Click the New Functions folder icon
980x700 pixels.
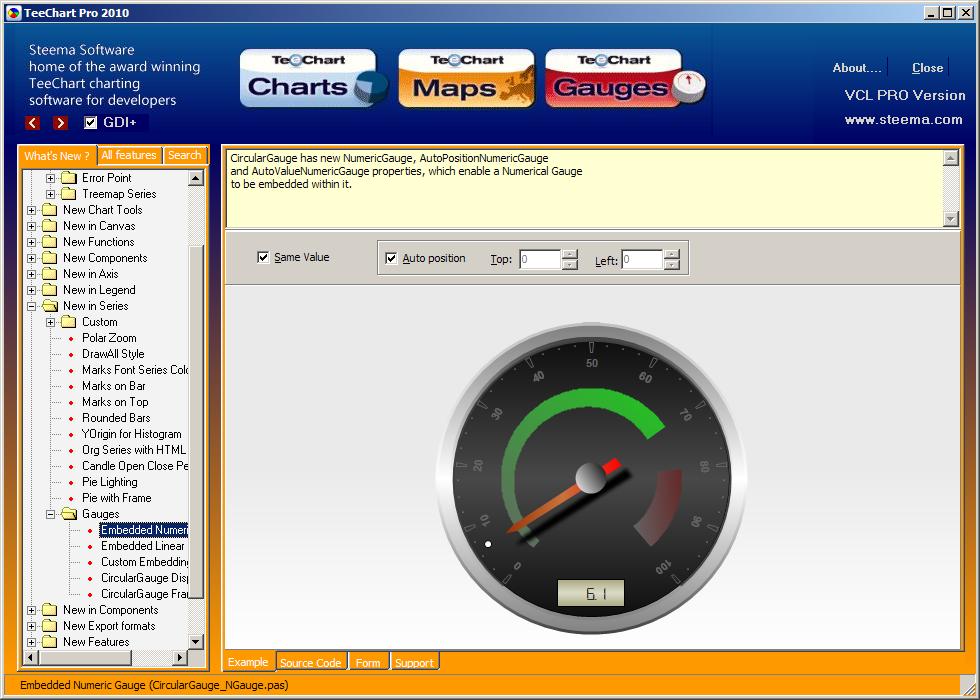pyautogui.click(x=49, y=242)
